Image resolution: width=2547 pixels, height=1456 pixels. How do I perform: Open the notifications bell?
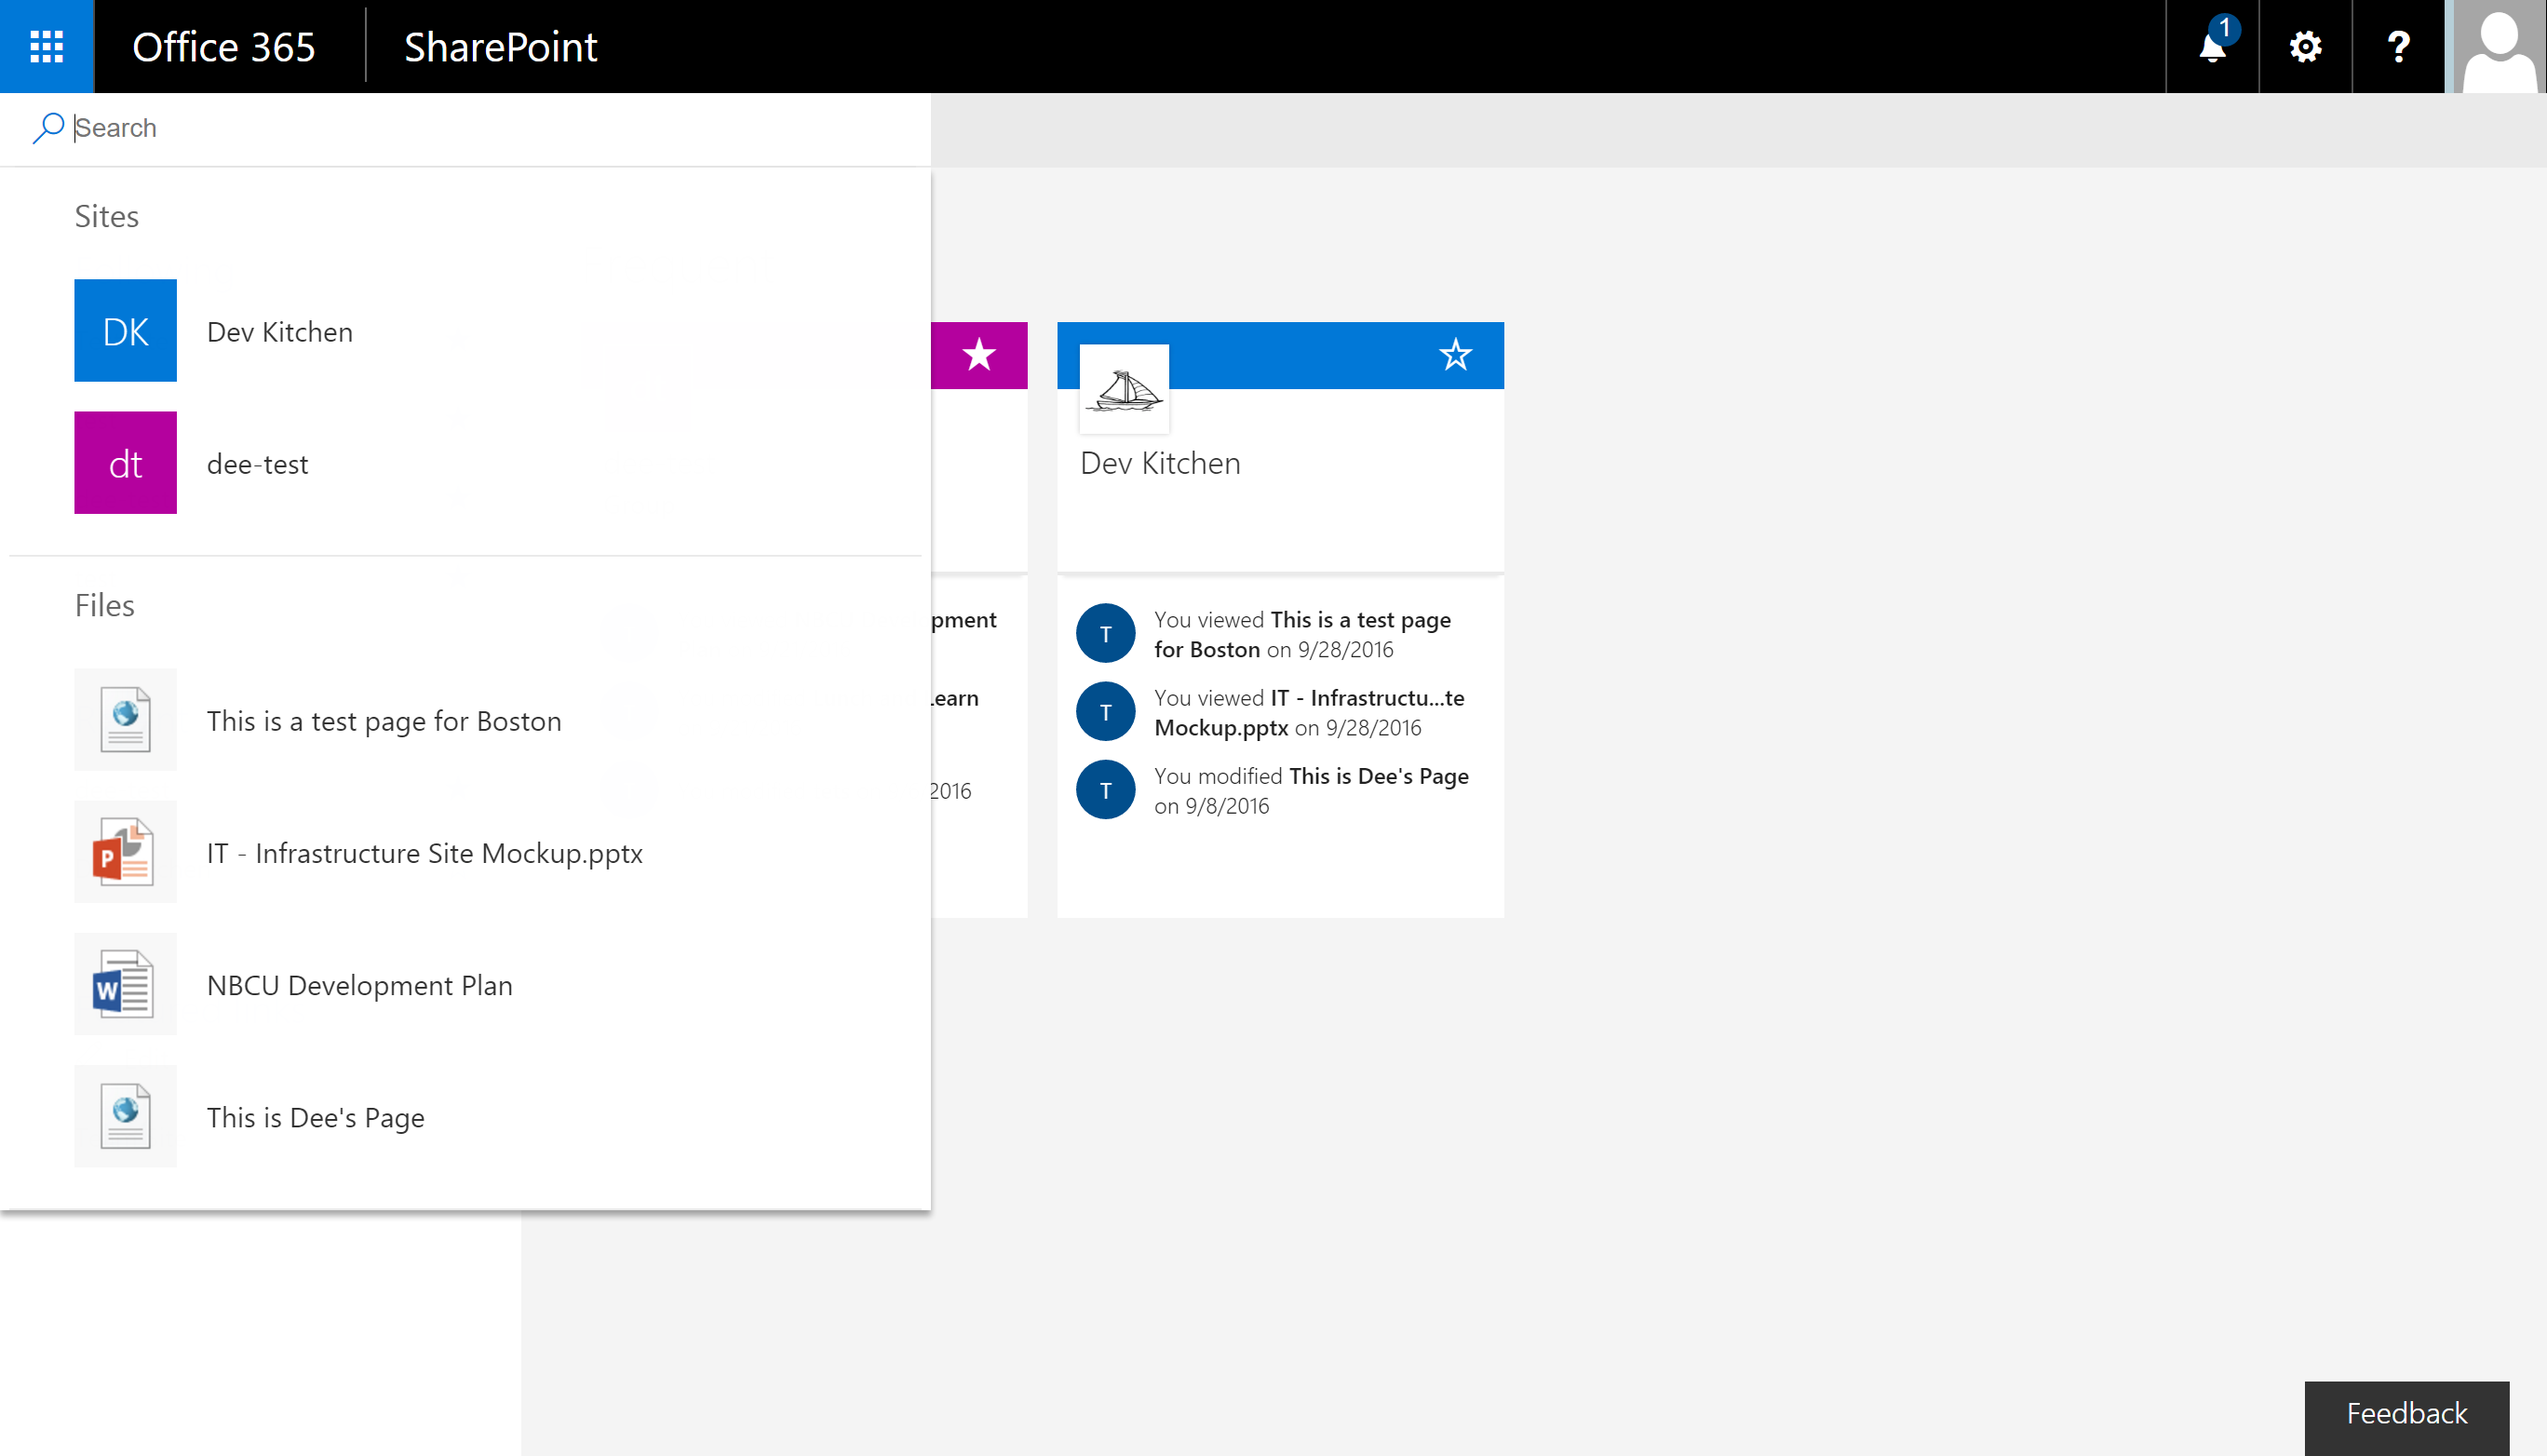[2212, 46]
